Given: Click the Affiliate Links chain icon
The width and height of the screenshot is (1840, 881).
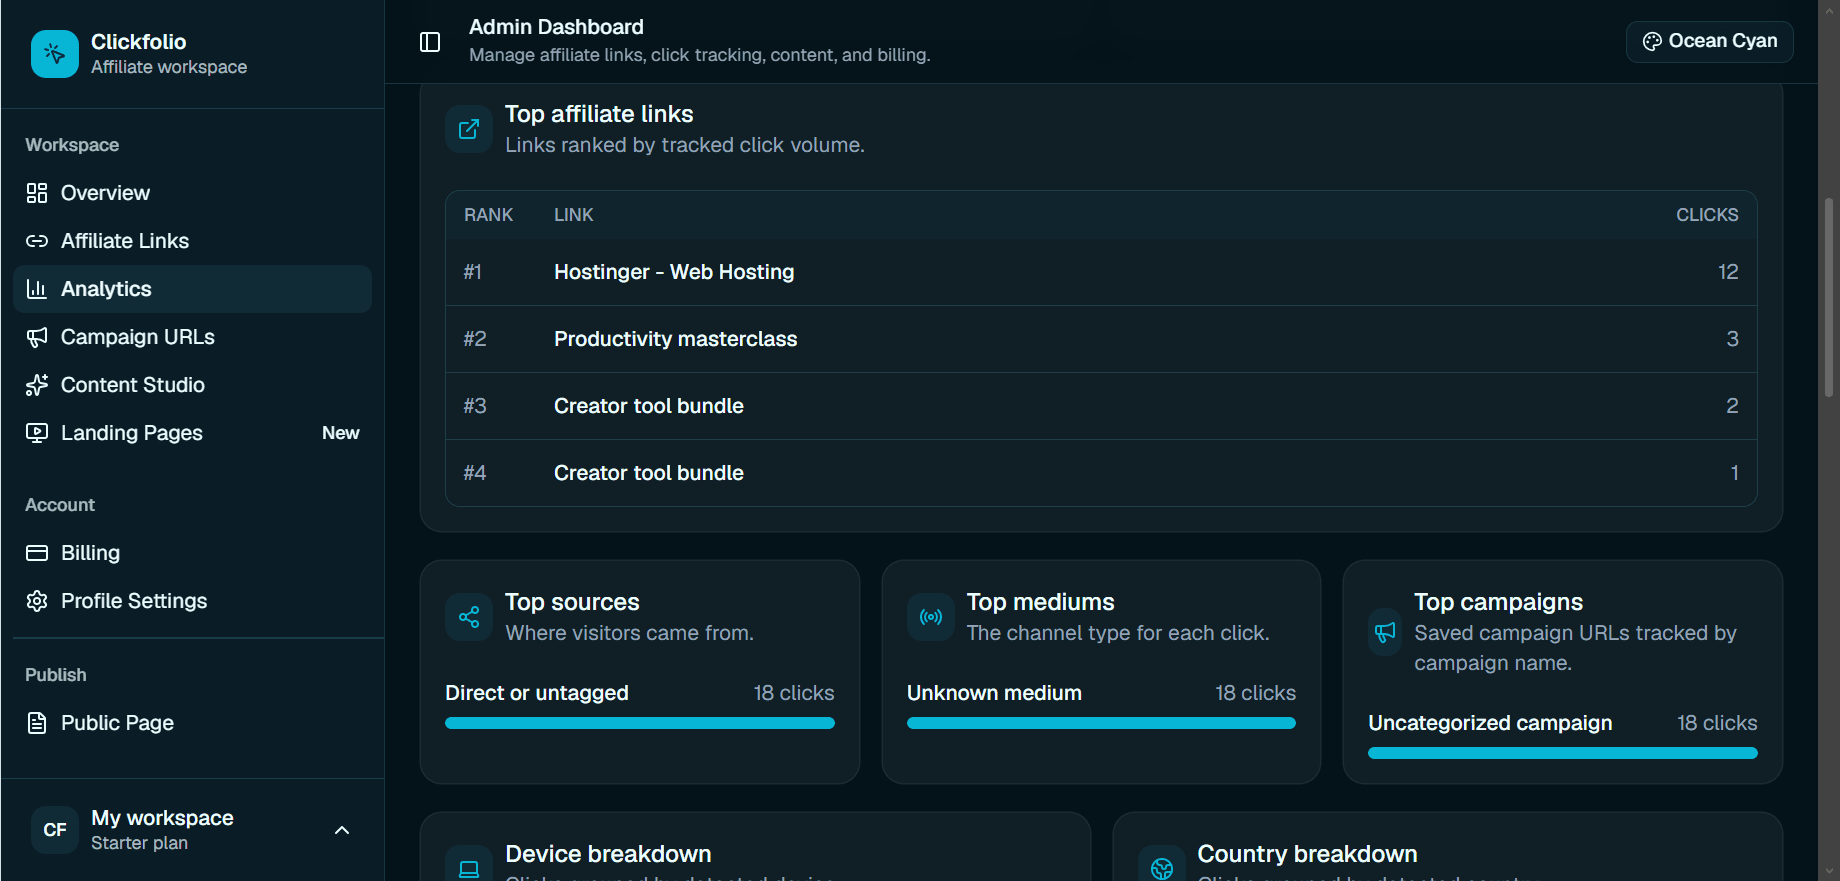Looking at the screenshot, I should click(37, 241).
